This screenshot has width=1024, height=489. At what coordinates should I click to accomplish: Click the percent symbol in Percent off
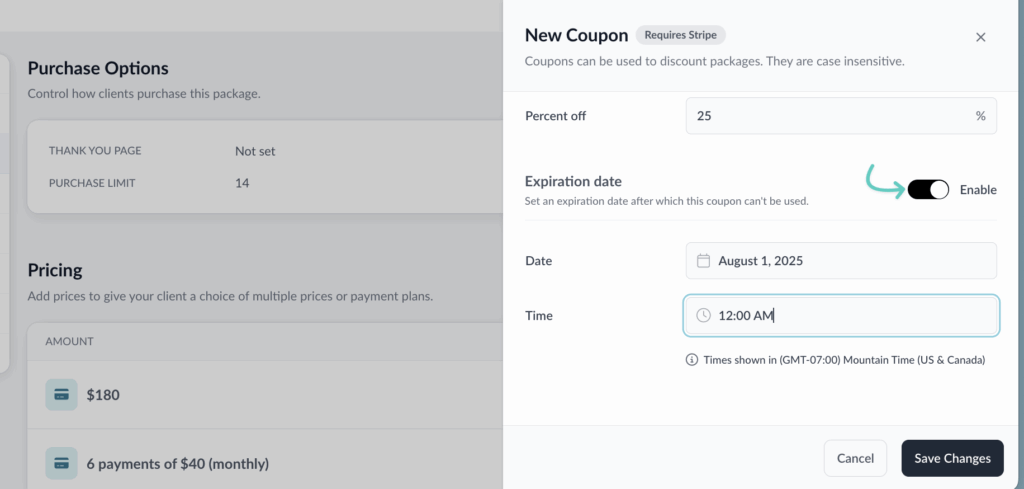[980, 116]
